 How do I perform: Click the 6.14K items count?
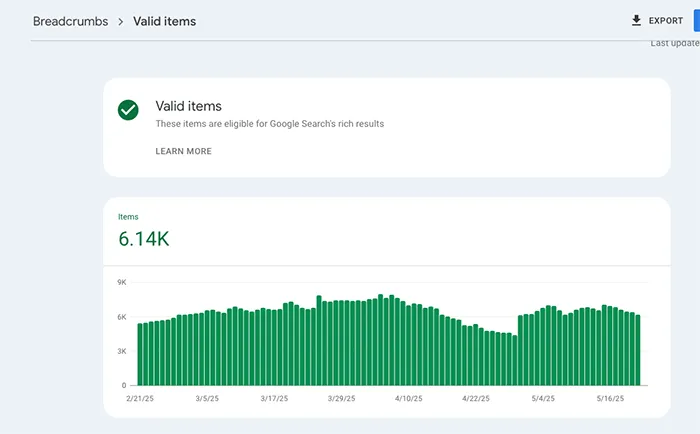tap(144, 239)
